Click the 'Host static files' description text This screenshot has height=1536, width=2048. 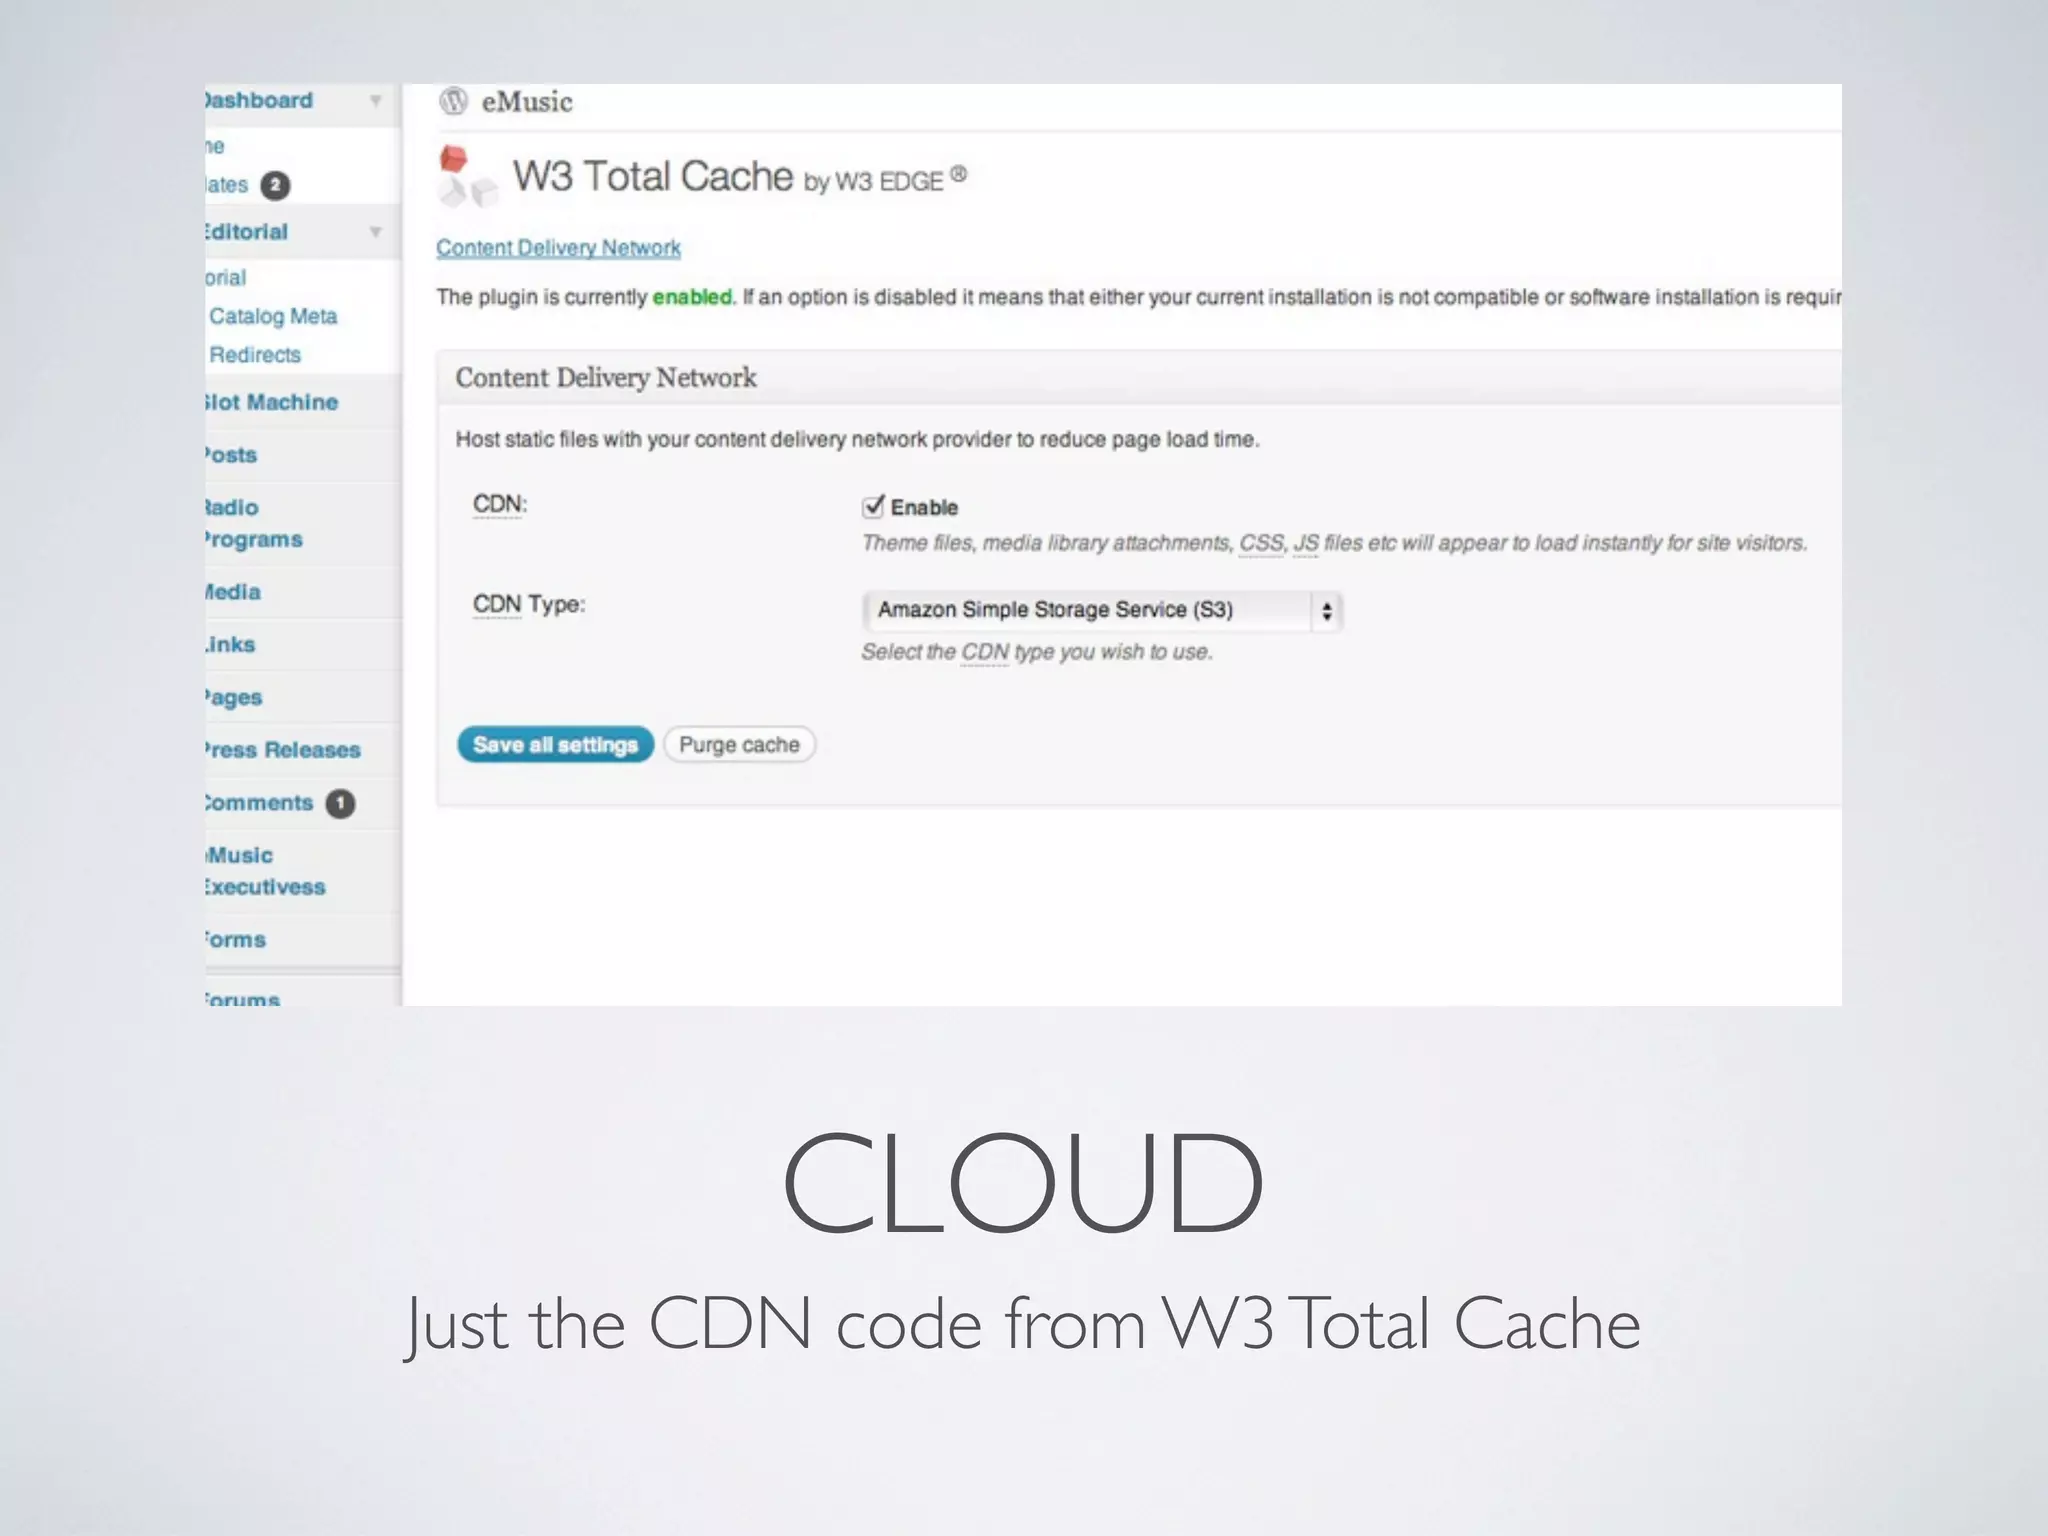(x=857, y=440)
